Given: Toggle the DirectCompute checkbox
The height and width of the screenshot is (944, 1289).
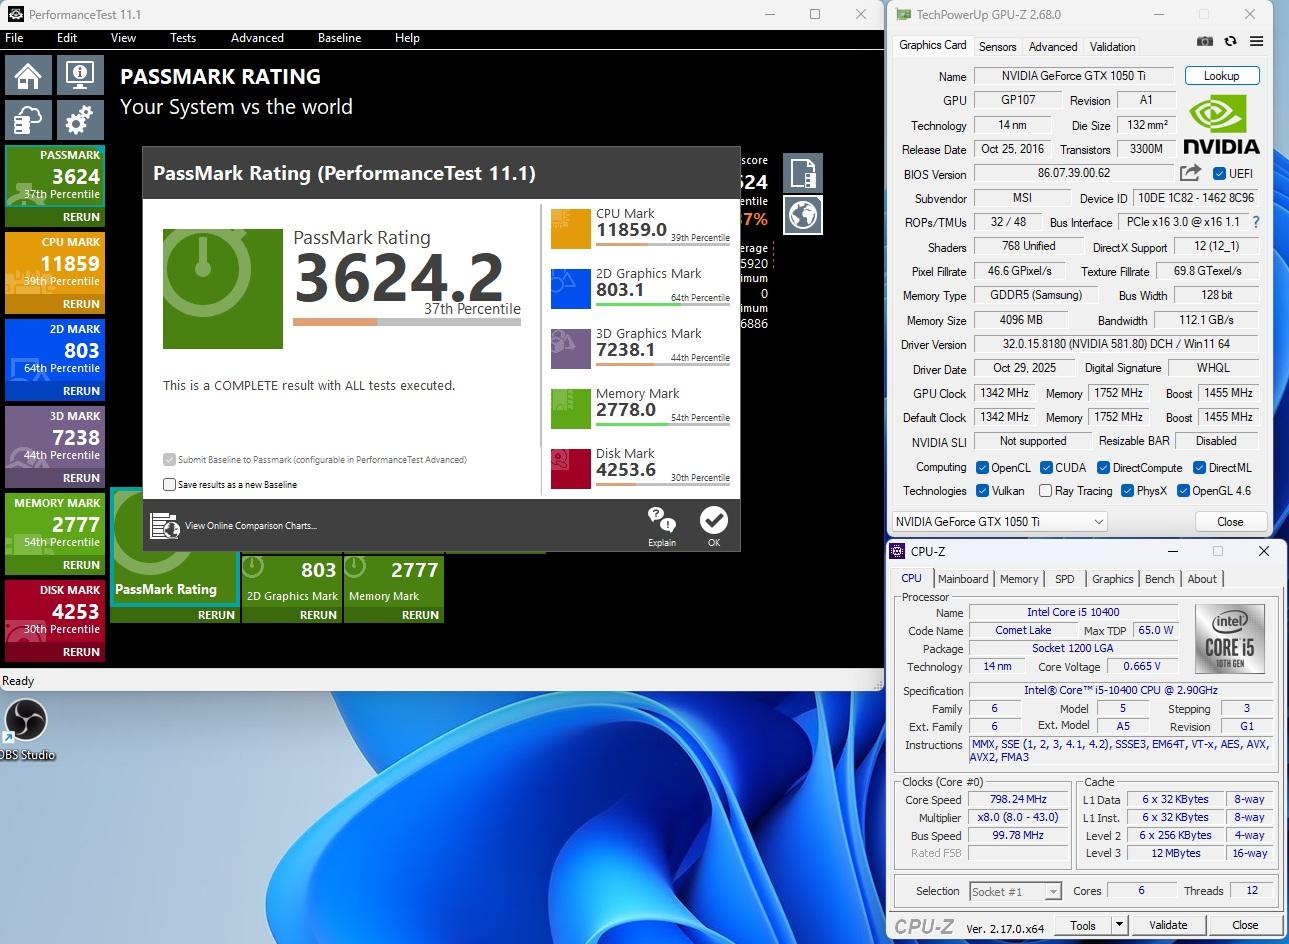Looking at the screenshot, I should click(x=1103, y=467).
